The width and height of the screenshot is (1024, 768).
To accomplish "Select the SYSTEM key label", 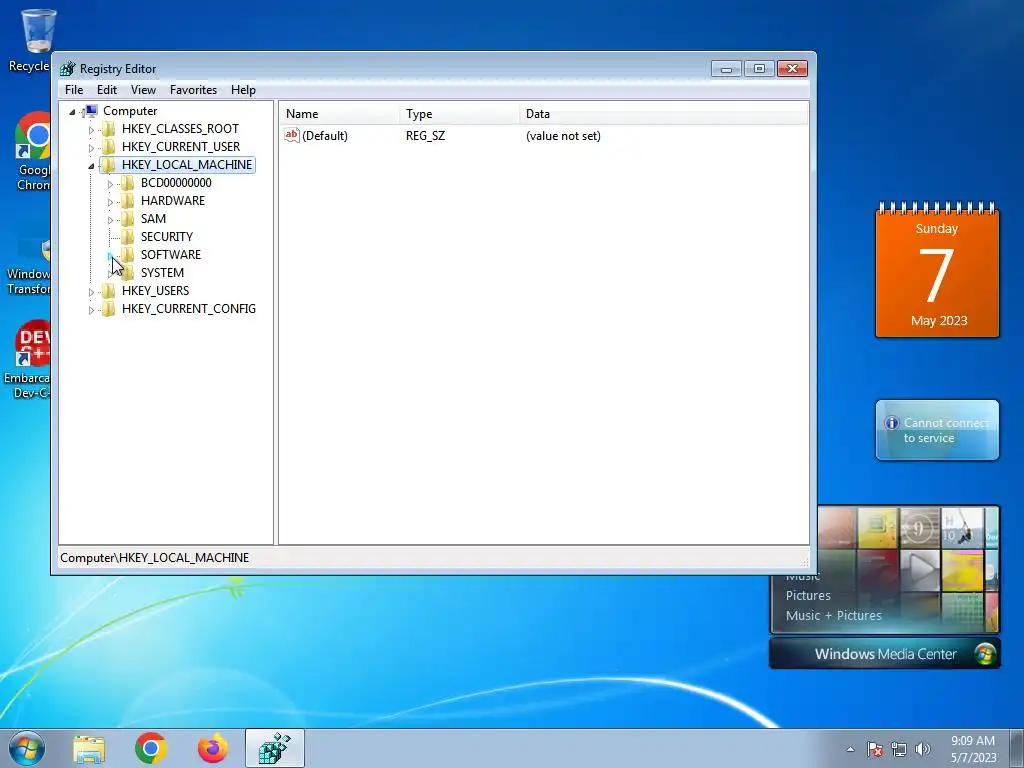I will point(162,272).
